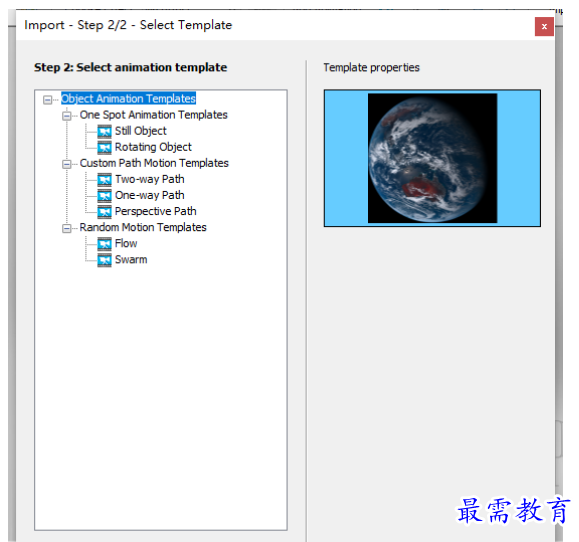Collapse the Custom Path Motion Templates group

[66, 164]
